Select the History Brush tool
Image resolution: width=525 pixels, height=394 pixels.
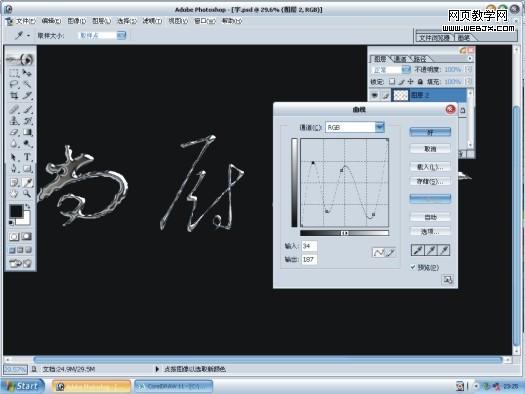[x=27, y=121]
